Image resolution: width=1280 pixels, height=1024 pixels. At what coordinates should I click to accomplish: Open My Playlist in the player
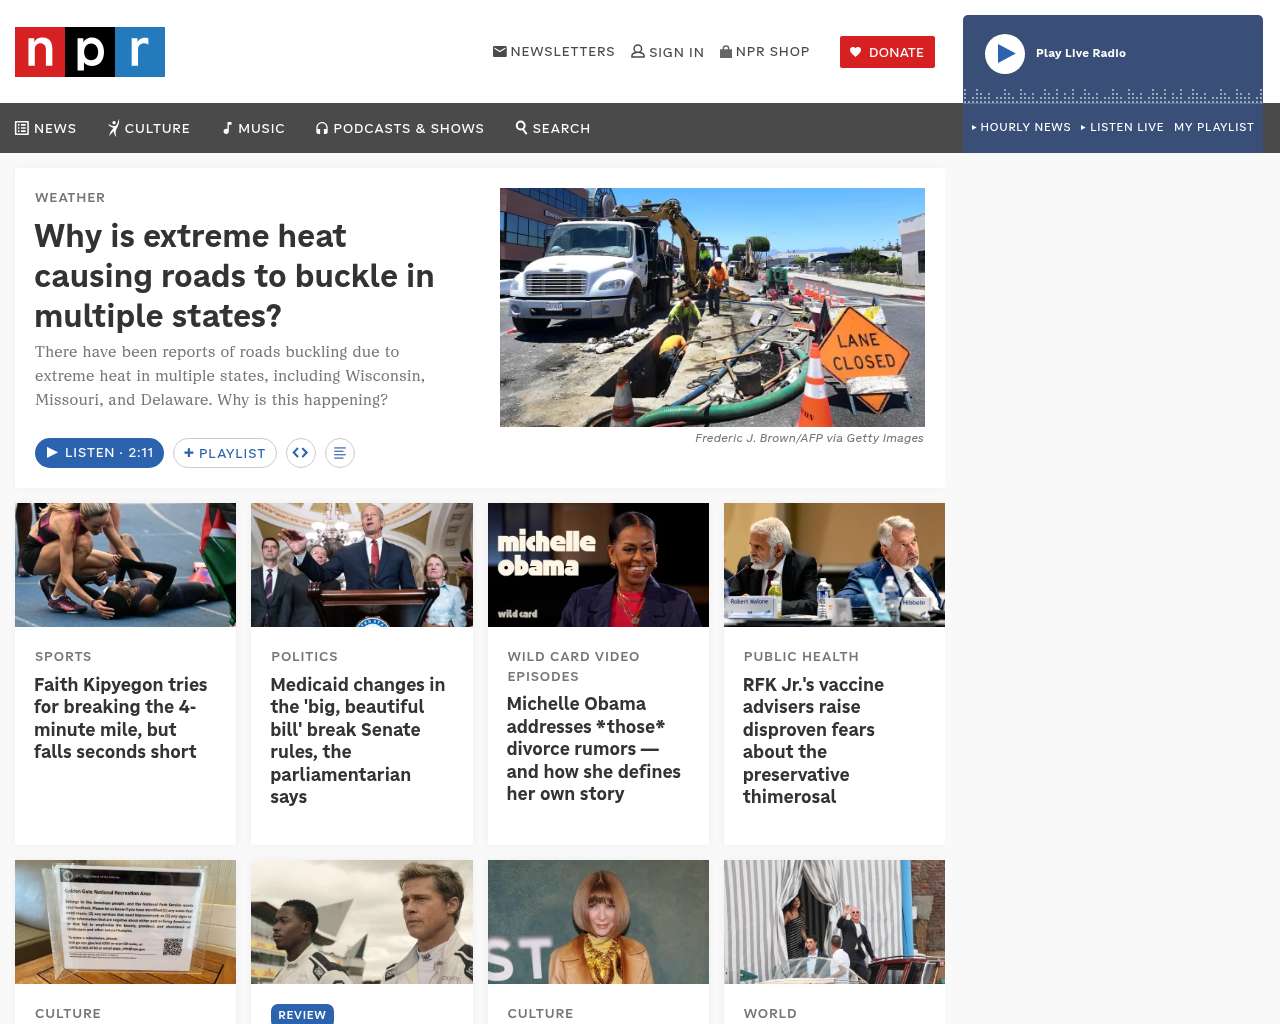click(1214, 127)
